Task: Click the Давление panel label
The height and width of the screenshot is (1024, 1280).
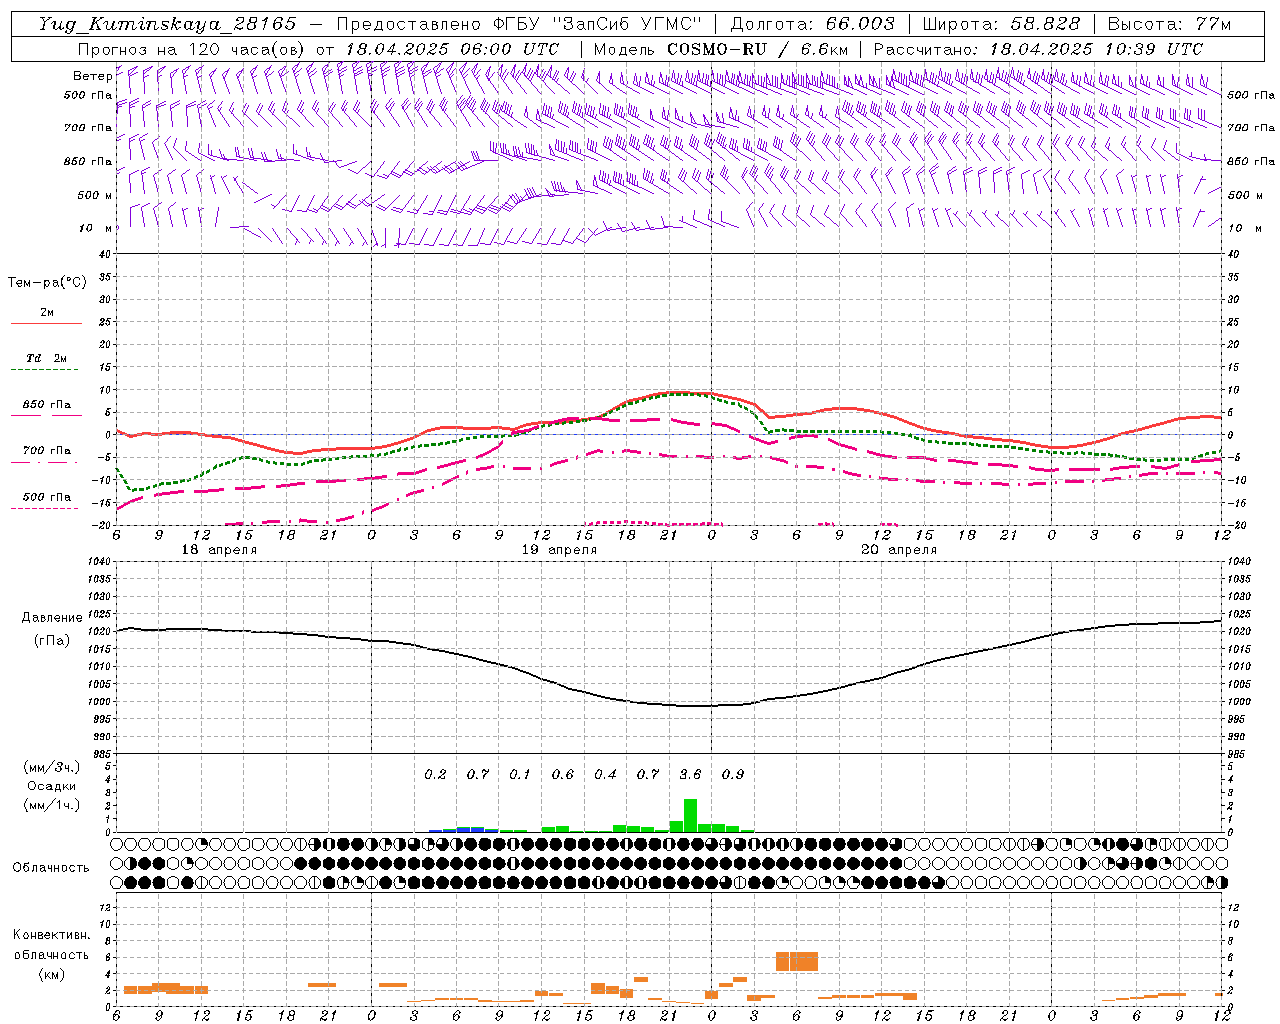Action: pyautogui.click(x=52, y=618)
